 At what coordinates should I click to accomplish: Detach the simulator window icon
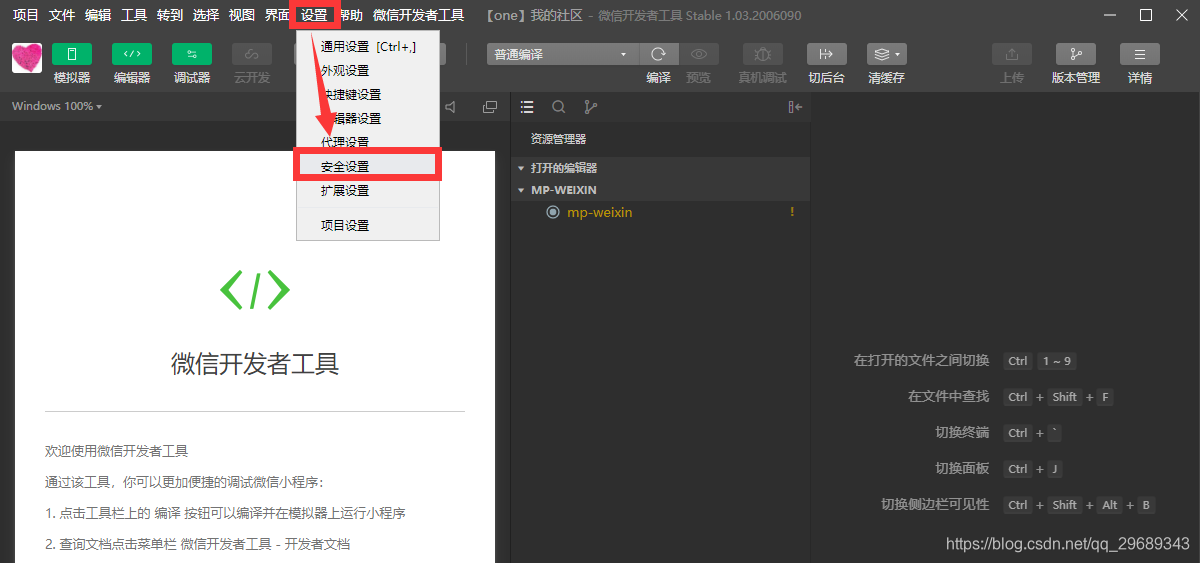tap(490, 107)
